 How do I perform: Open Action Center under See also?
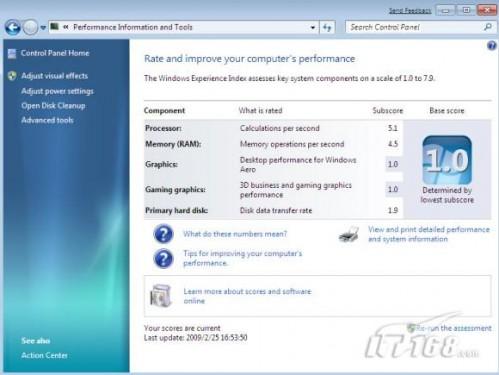(44, 355)
